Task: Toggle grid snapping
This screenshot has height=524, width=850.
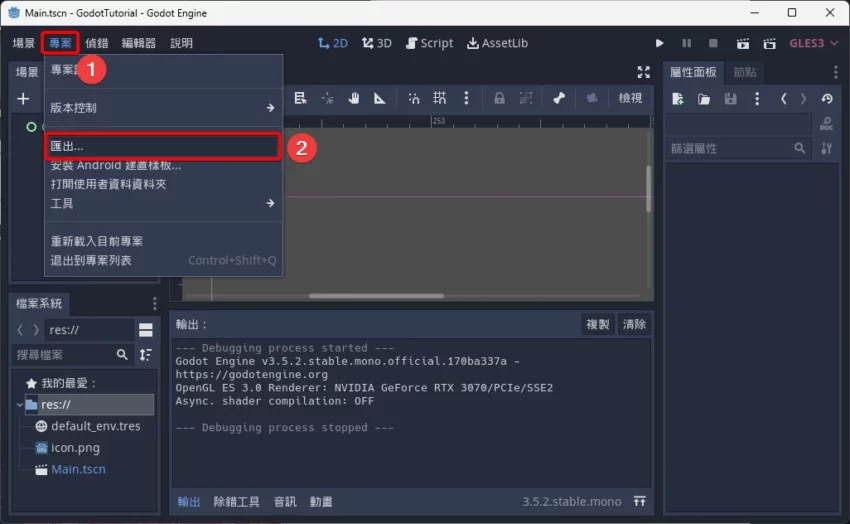Action: click(x=440, y=98)
